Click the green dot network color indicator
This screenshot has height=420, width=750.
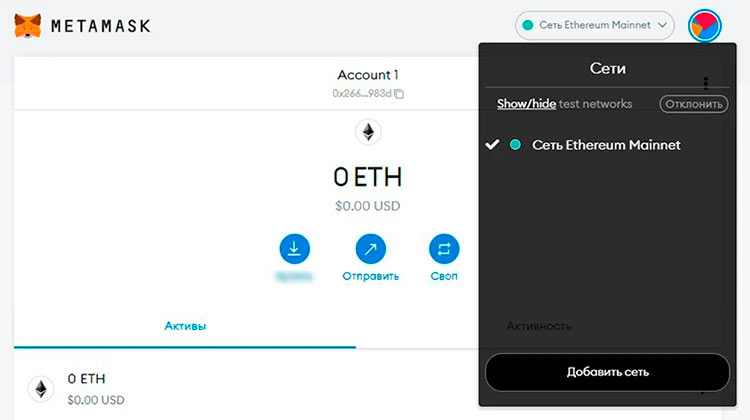(x=515, y=145)
